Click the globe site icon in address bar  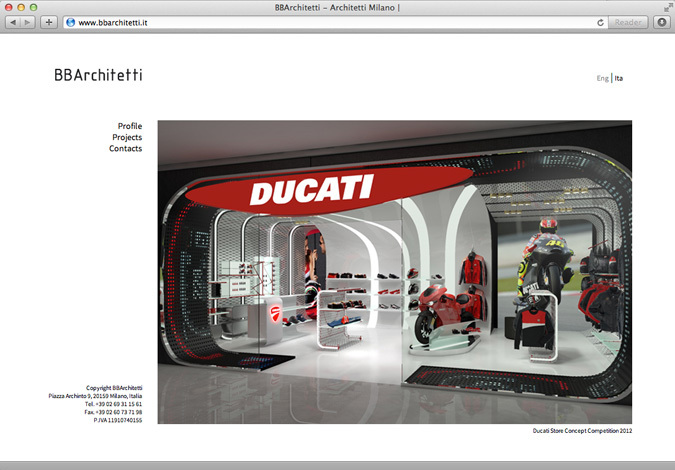click(70, 22)
